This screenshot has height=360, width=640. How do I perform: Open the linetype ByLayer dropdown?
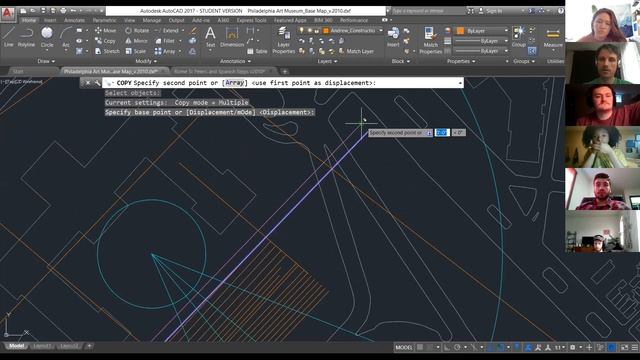481,51
